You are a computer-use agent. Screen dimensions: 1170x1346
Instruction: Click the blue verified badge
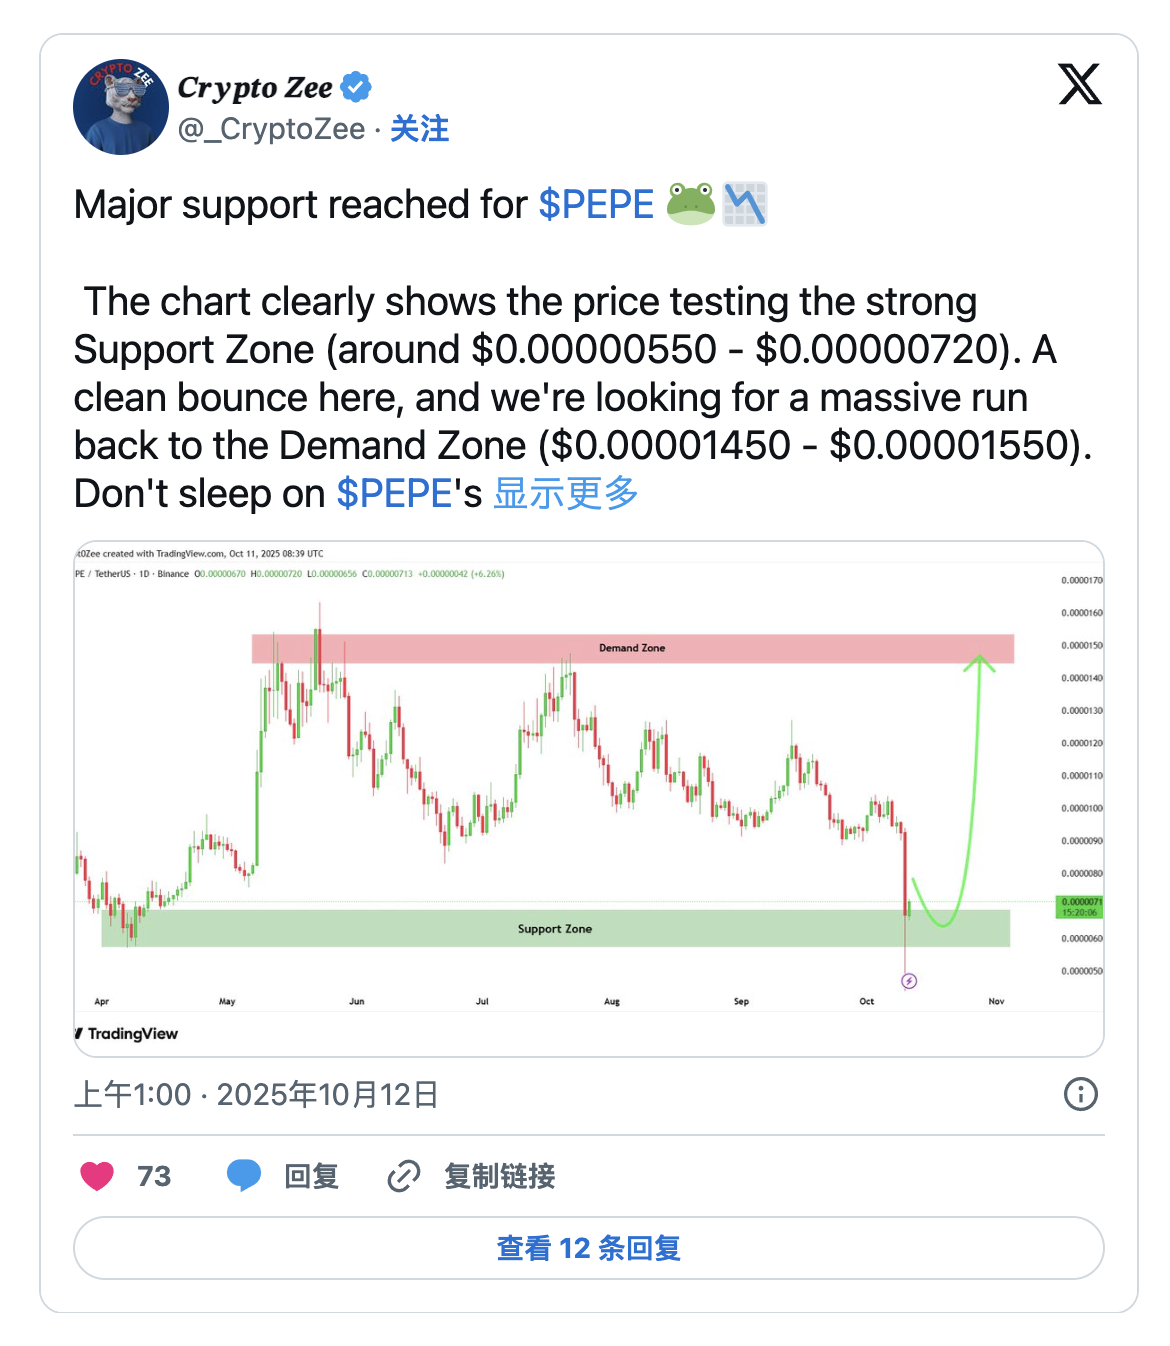(x=356, y=88)
